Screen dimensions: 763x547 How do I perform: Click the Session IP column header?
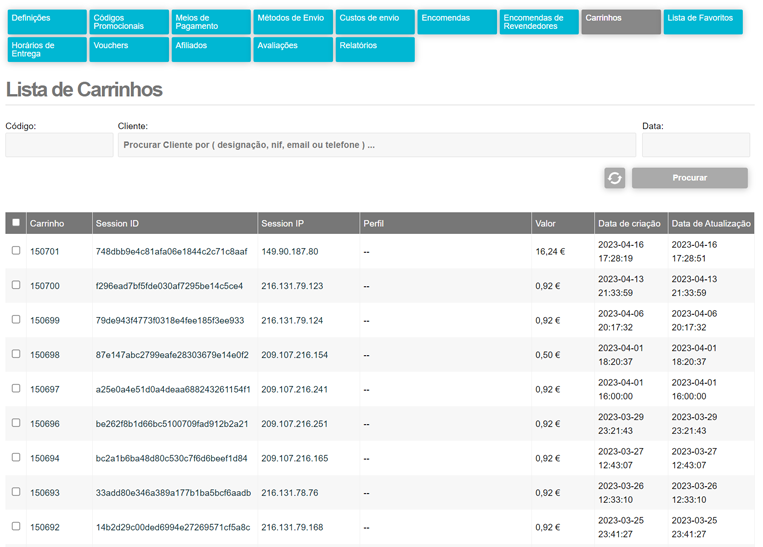(x=283, y=224)
